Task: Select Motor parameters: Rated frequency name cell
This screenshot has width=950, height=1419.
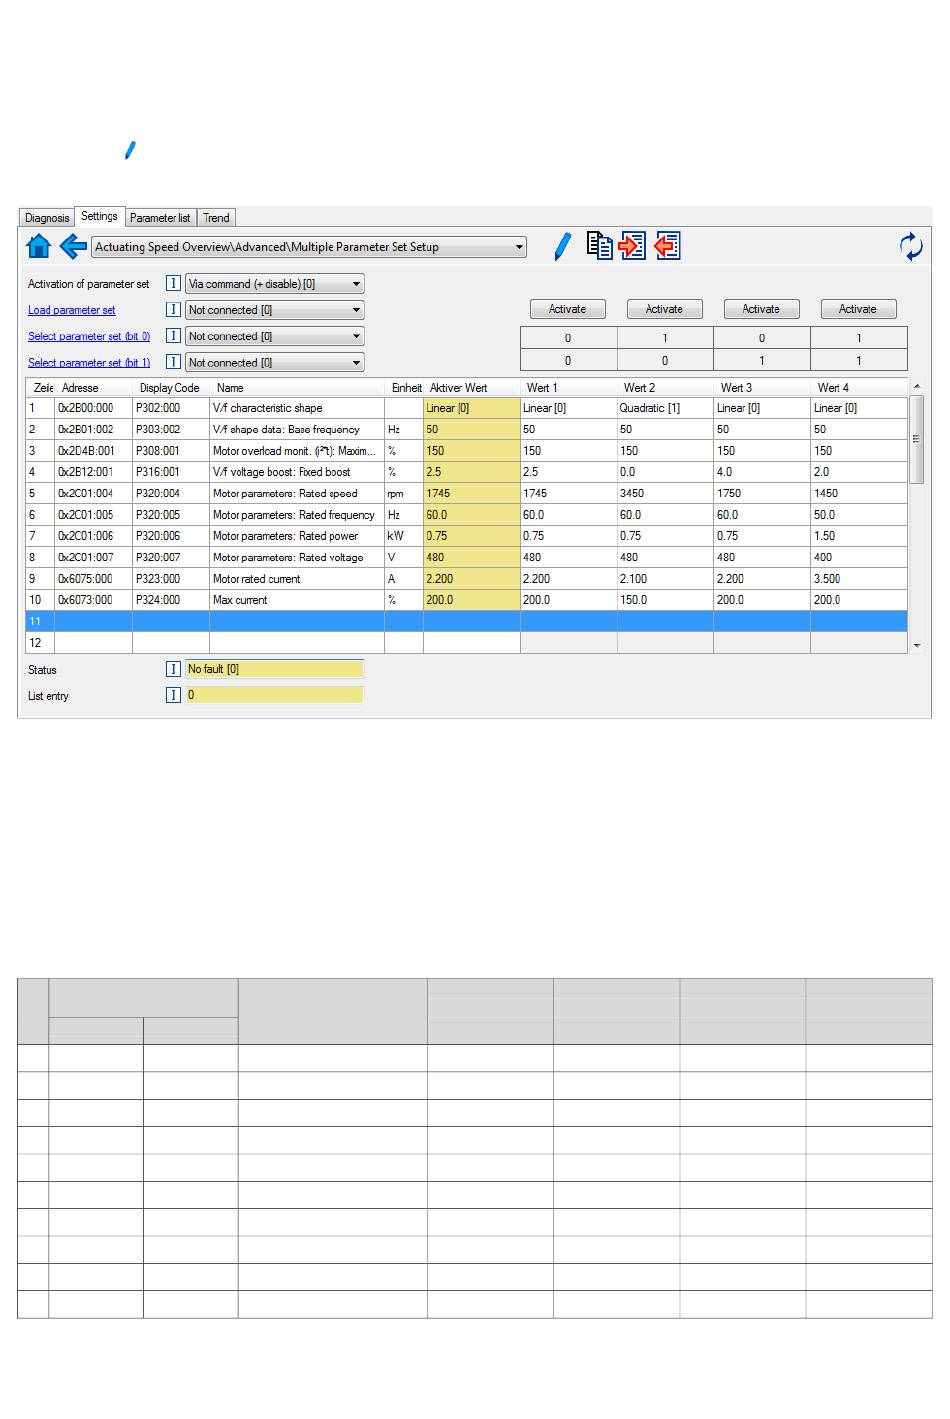Action: 297,515
